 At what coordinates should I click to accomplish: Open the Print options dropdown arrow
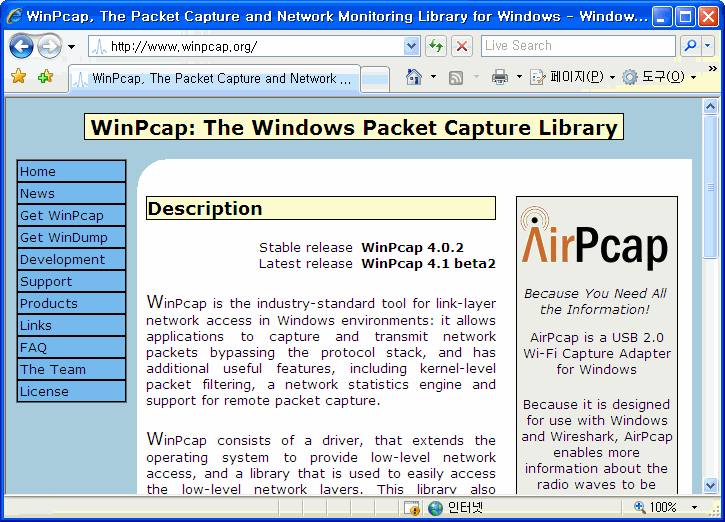click(519, 77)
